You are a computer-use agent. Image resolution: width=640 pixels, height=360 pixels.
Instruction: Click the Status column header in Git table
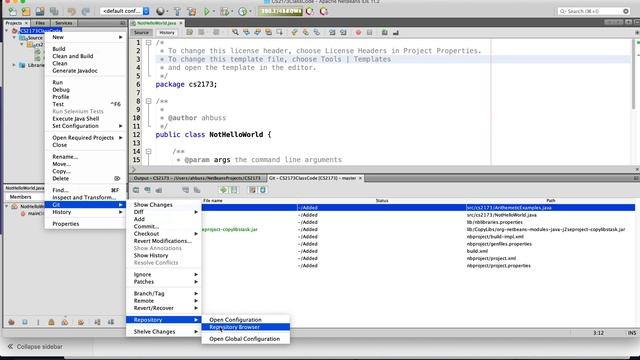[x=382, y=200]
